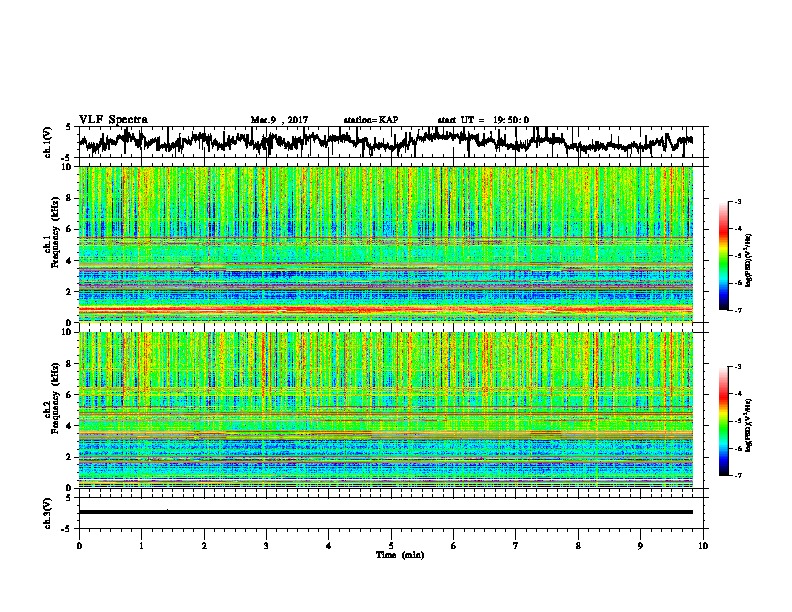The image size is (792, 612).
Task: Click the "2" tick on time axis
Action: pyautogui.click(x=204, y=546)
